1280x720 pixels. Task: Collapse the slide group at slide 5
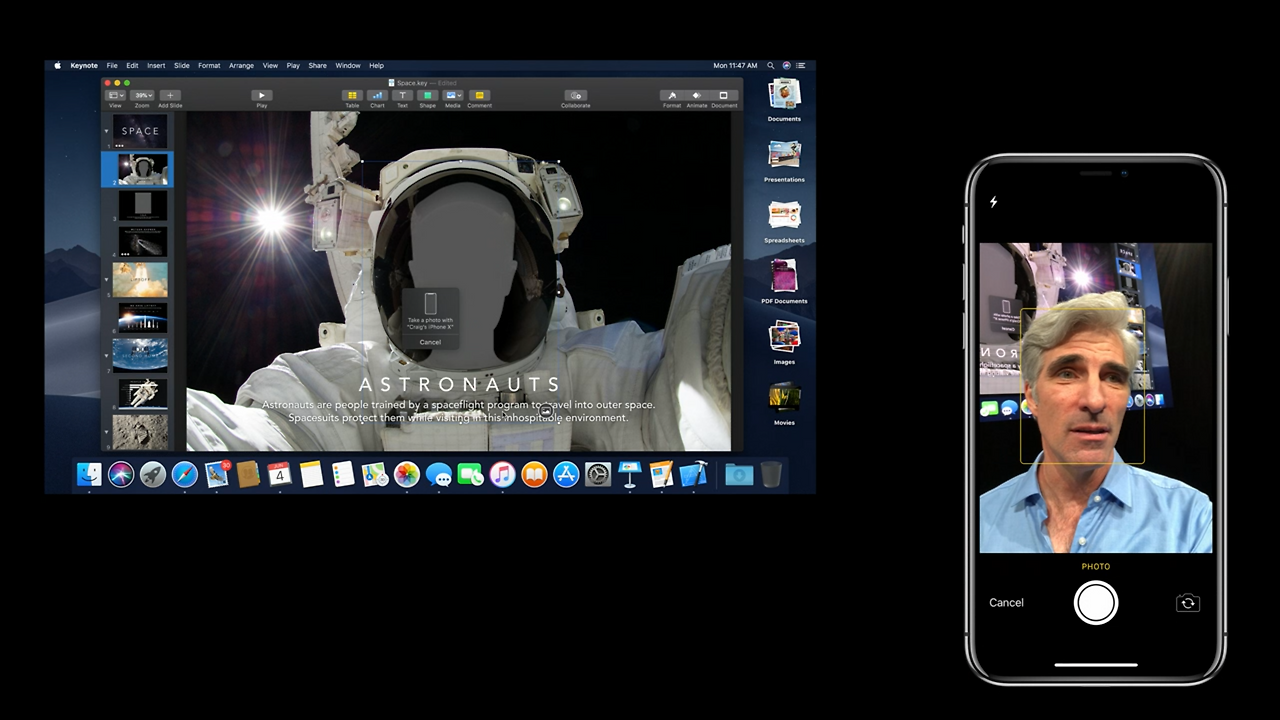coord(107,280)
